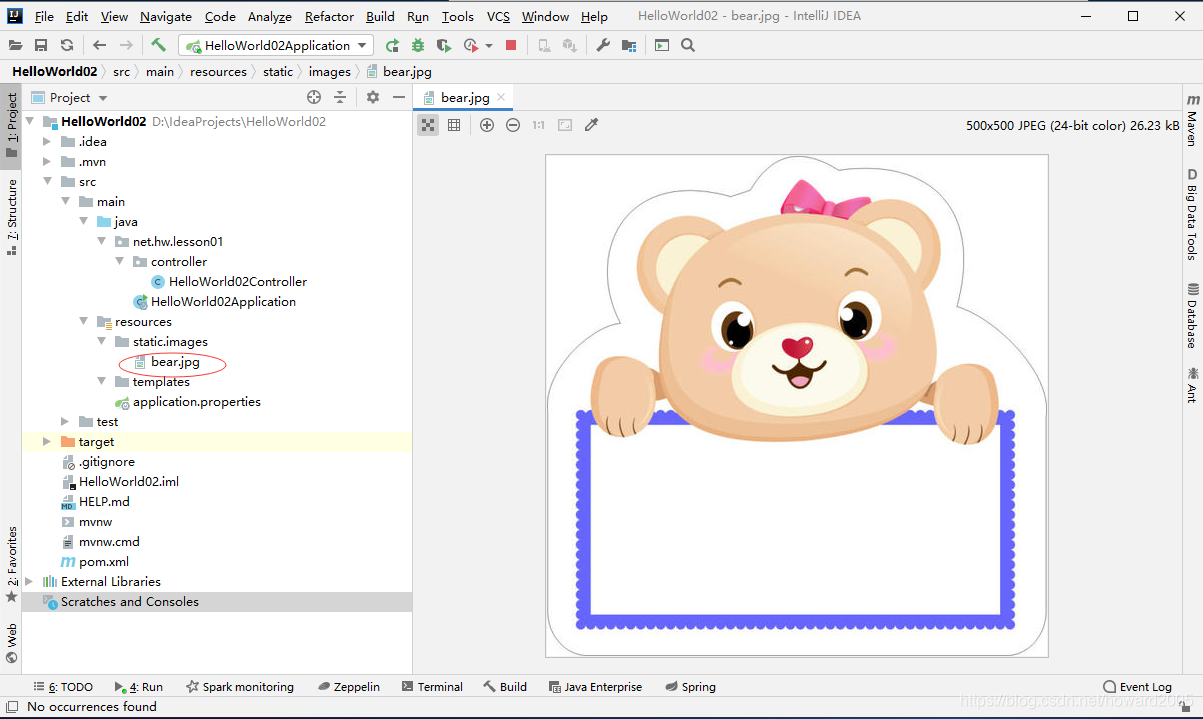Open the run anything terminal icon
Image resolution: width=1203 pixels, height=719 pixels.
pyautogui.click(x=662, y=45)
